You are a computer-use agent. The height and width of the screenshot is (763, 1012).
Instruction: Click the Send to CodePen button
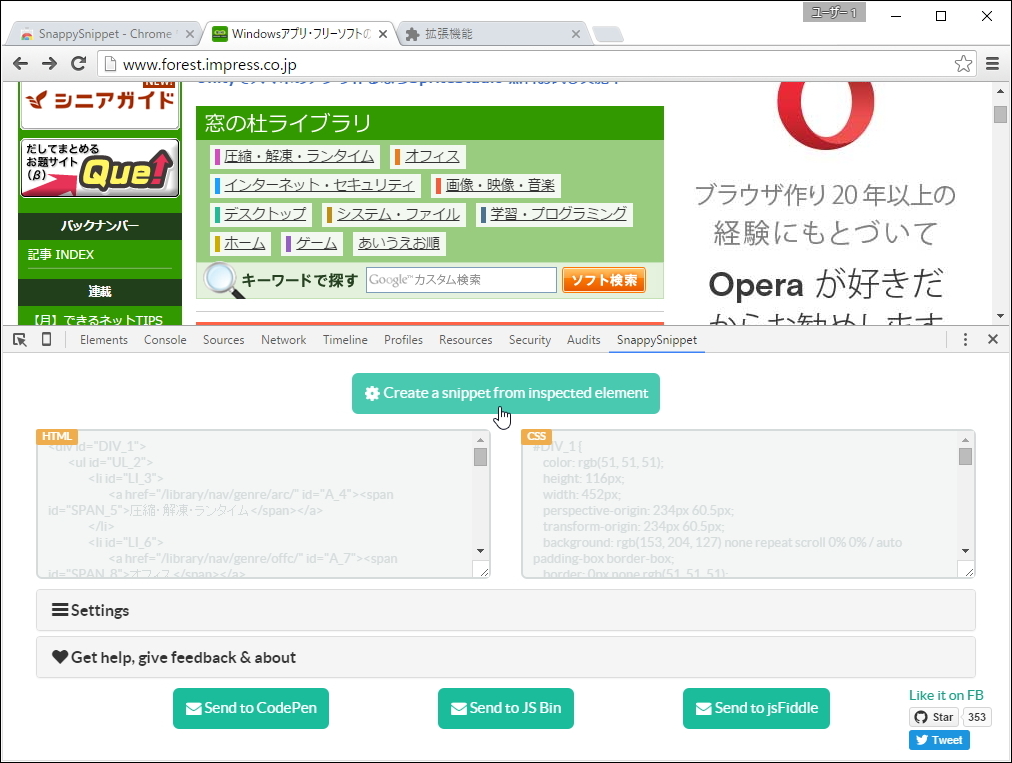tap(250, 708)
